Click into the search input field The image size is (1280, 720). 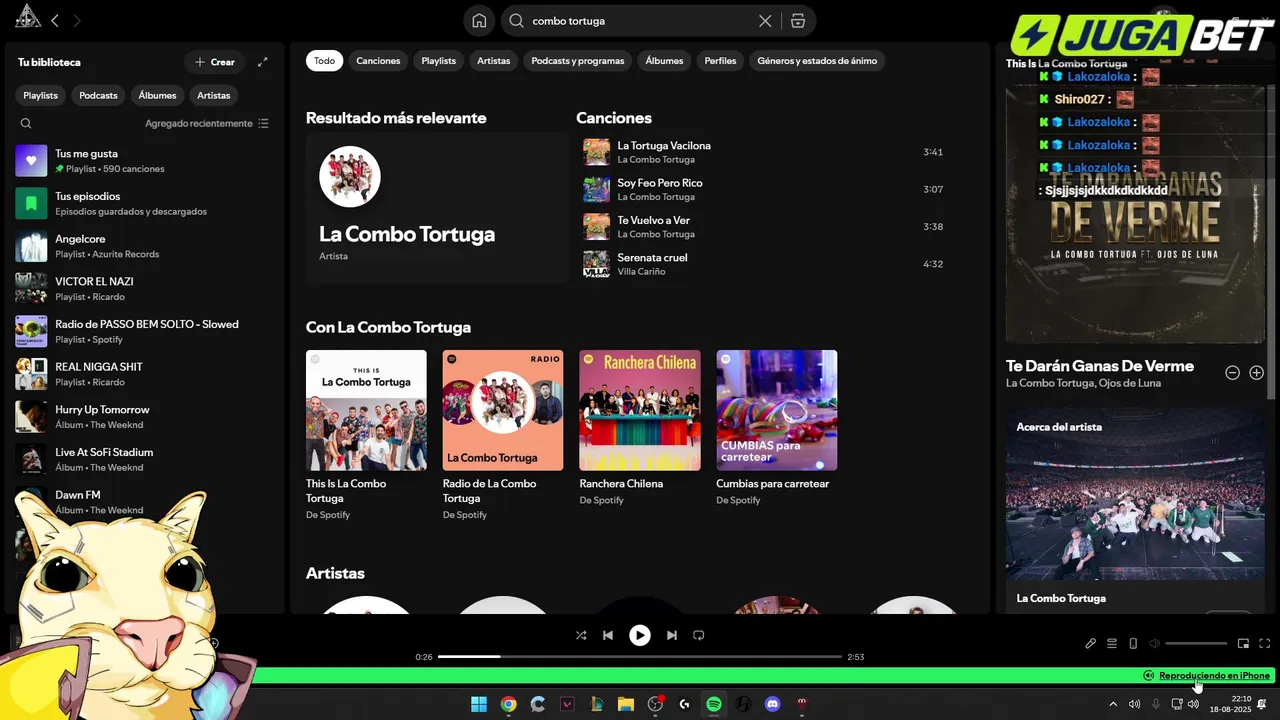(x=640, y=21)
